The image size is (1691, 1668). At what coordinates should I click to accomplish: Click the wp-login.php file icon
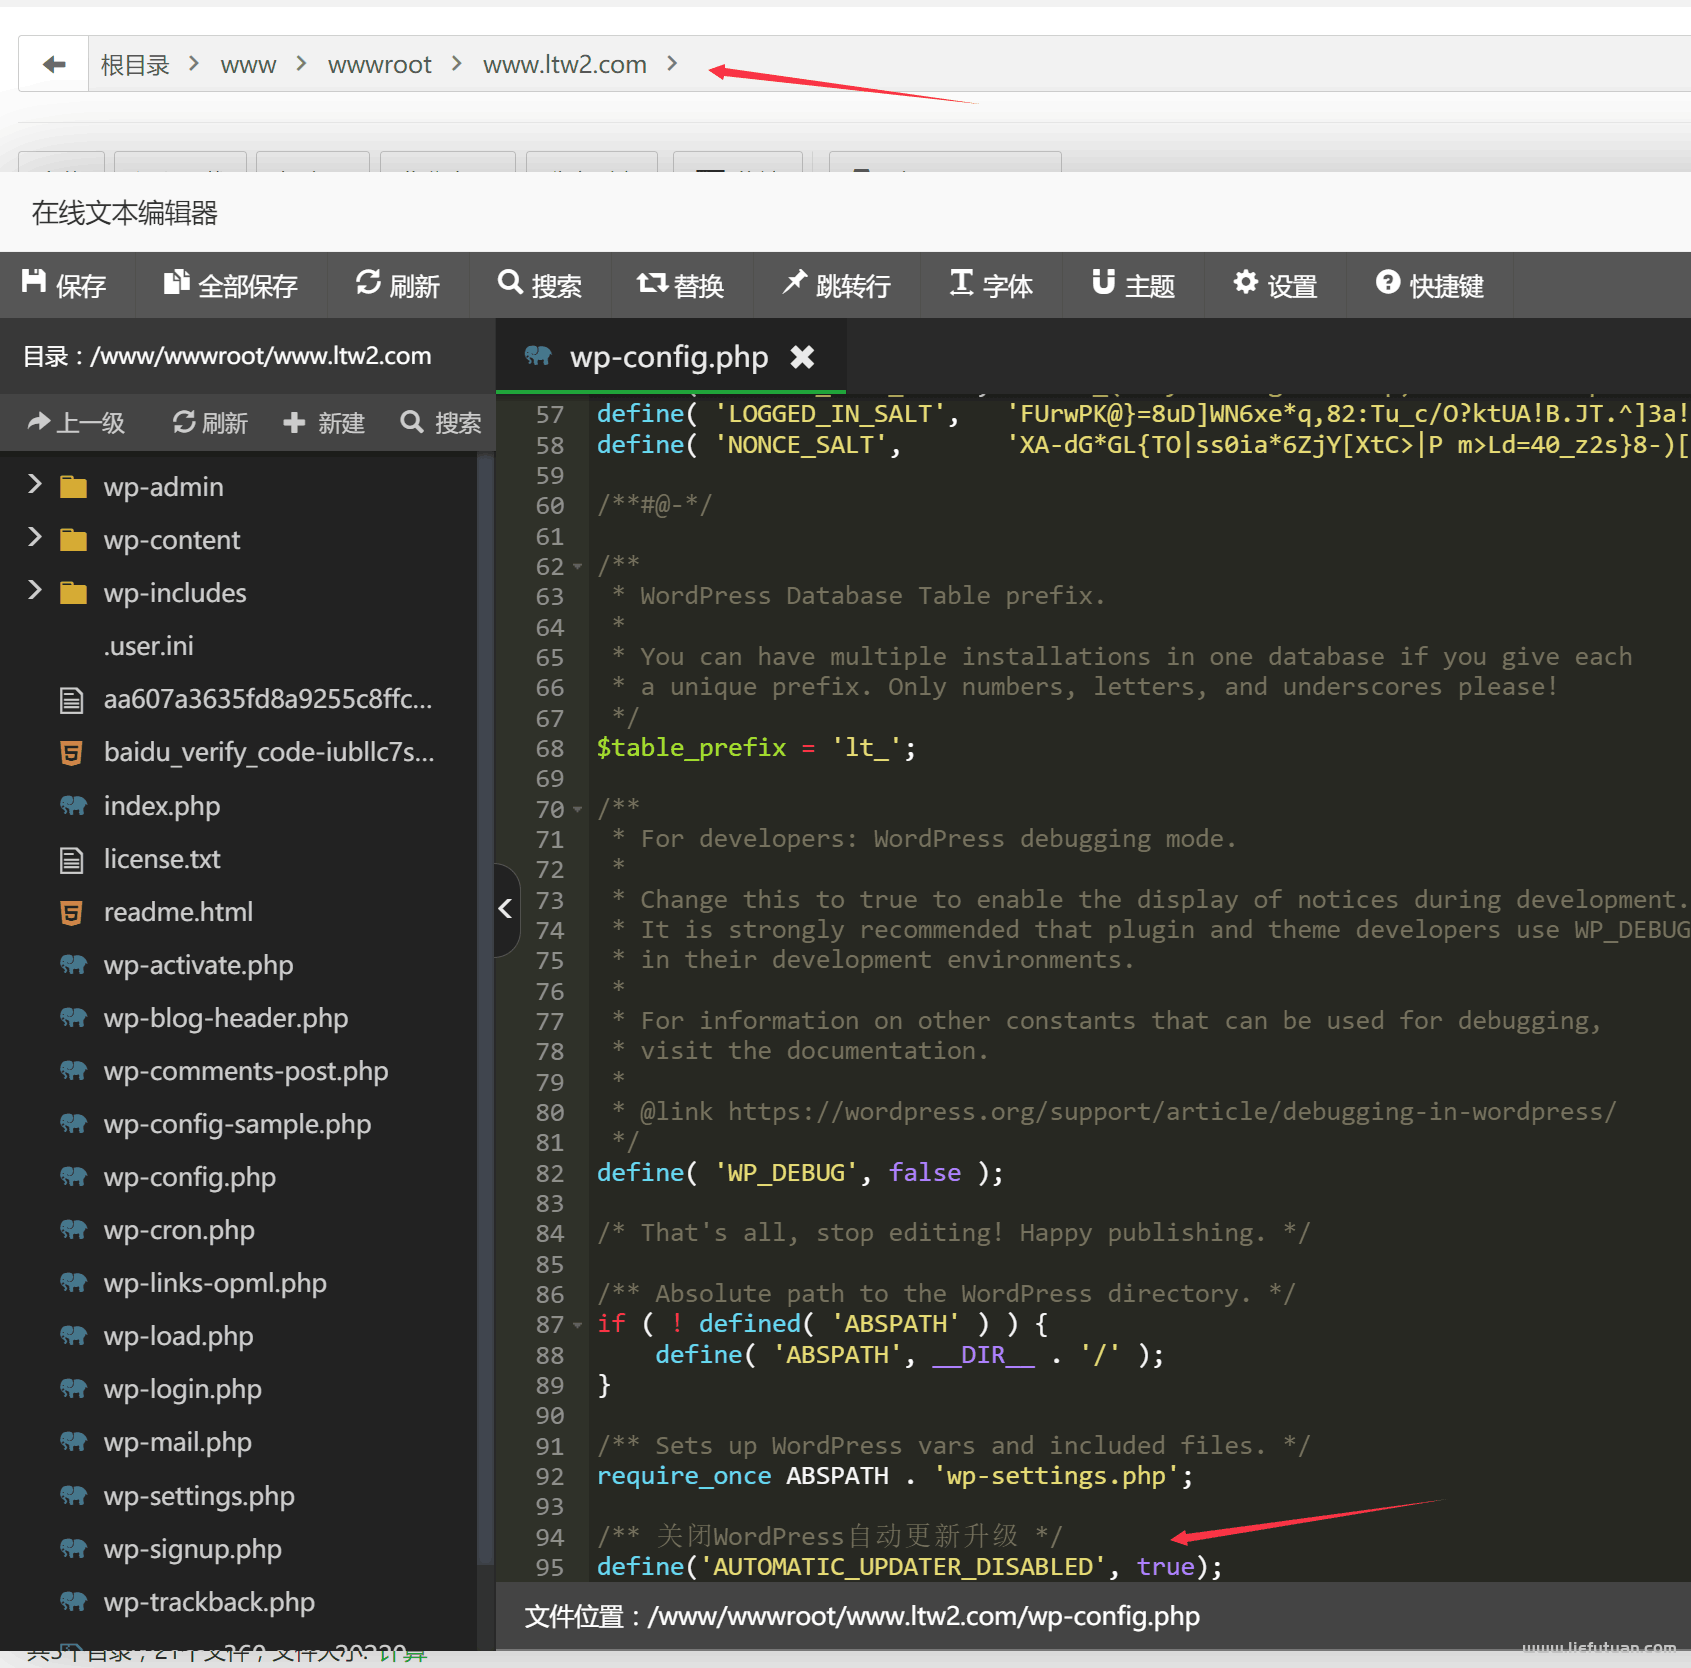coord(73,1389)
